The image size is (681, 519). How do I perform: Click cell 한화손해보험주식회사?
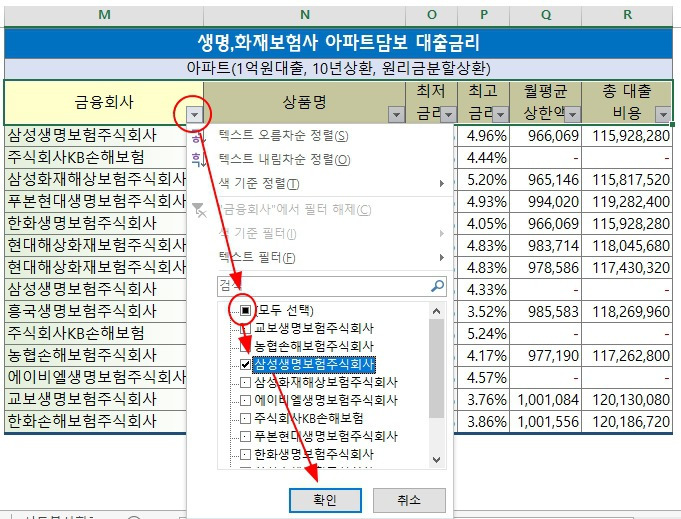click(96, 421)
